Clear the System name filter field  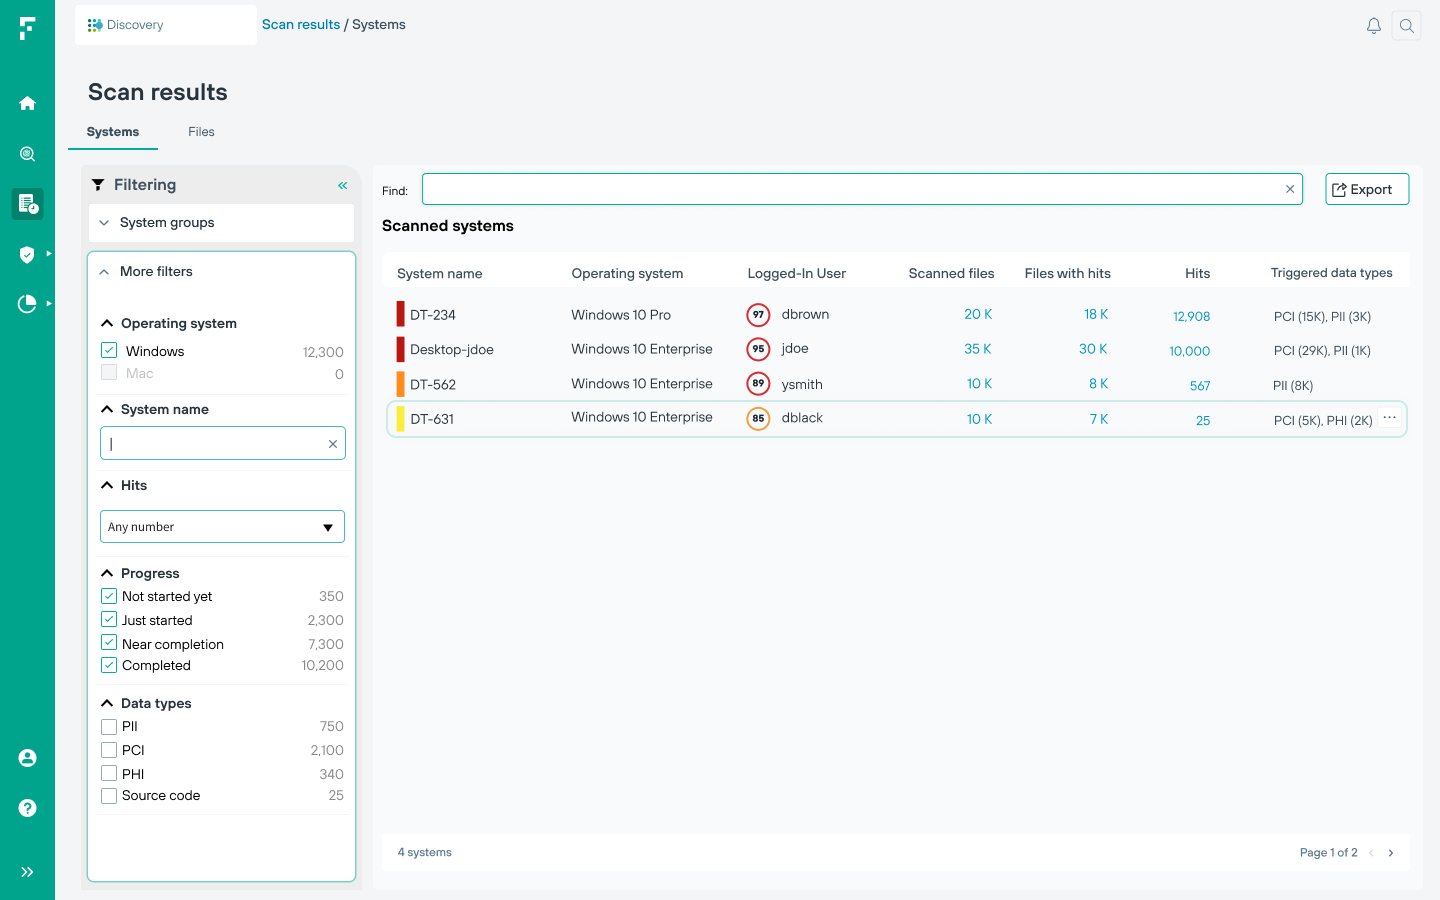tap(333, 444)
